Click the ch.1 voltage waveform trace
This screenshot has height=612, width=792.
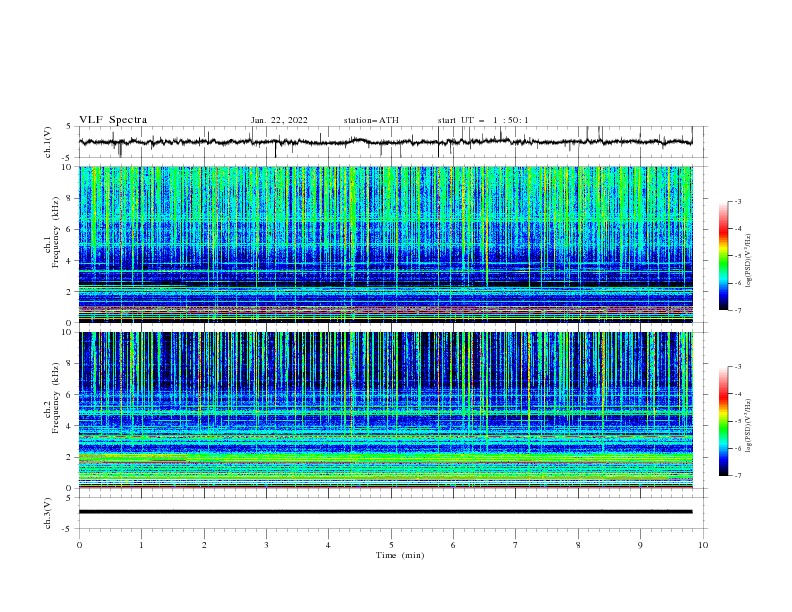click(x=385, y=142)
